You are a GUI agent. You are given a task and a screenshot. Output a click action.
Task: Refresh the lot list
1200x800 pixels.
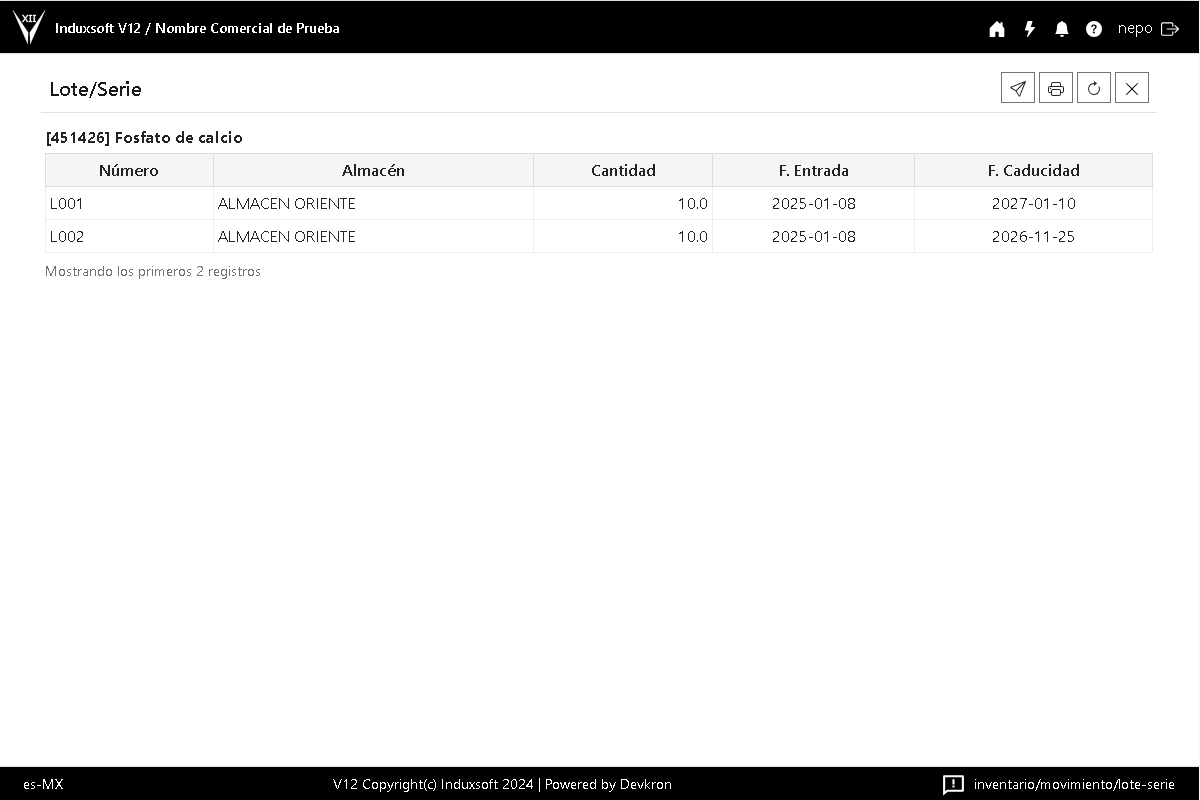[x=1093, y=88]
